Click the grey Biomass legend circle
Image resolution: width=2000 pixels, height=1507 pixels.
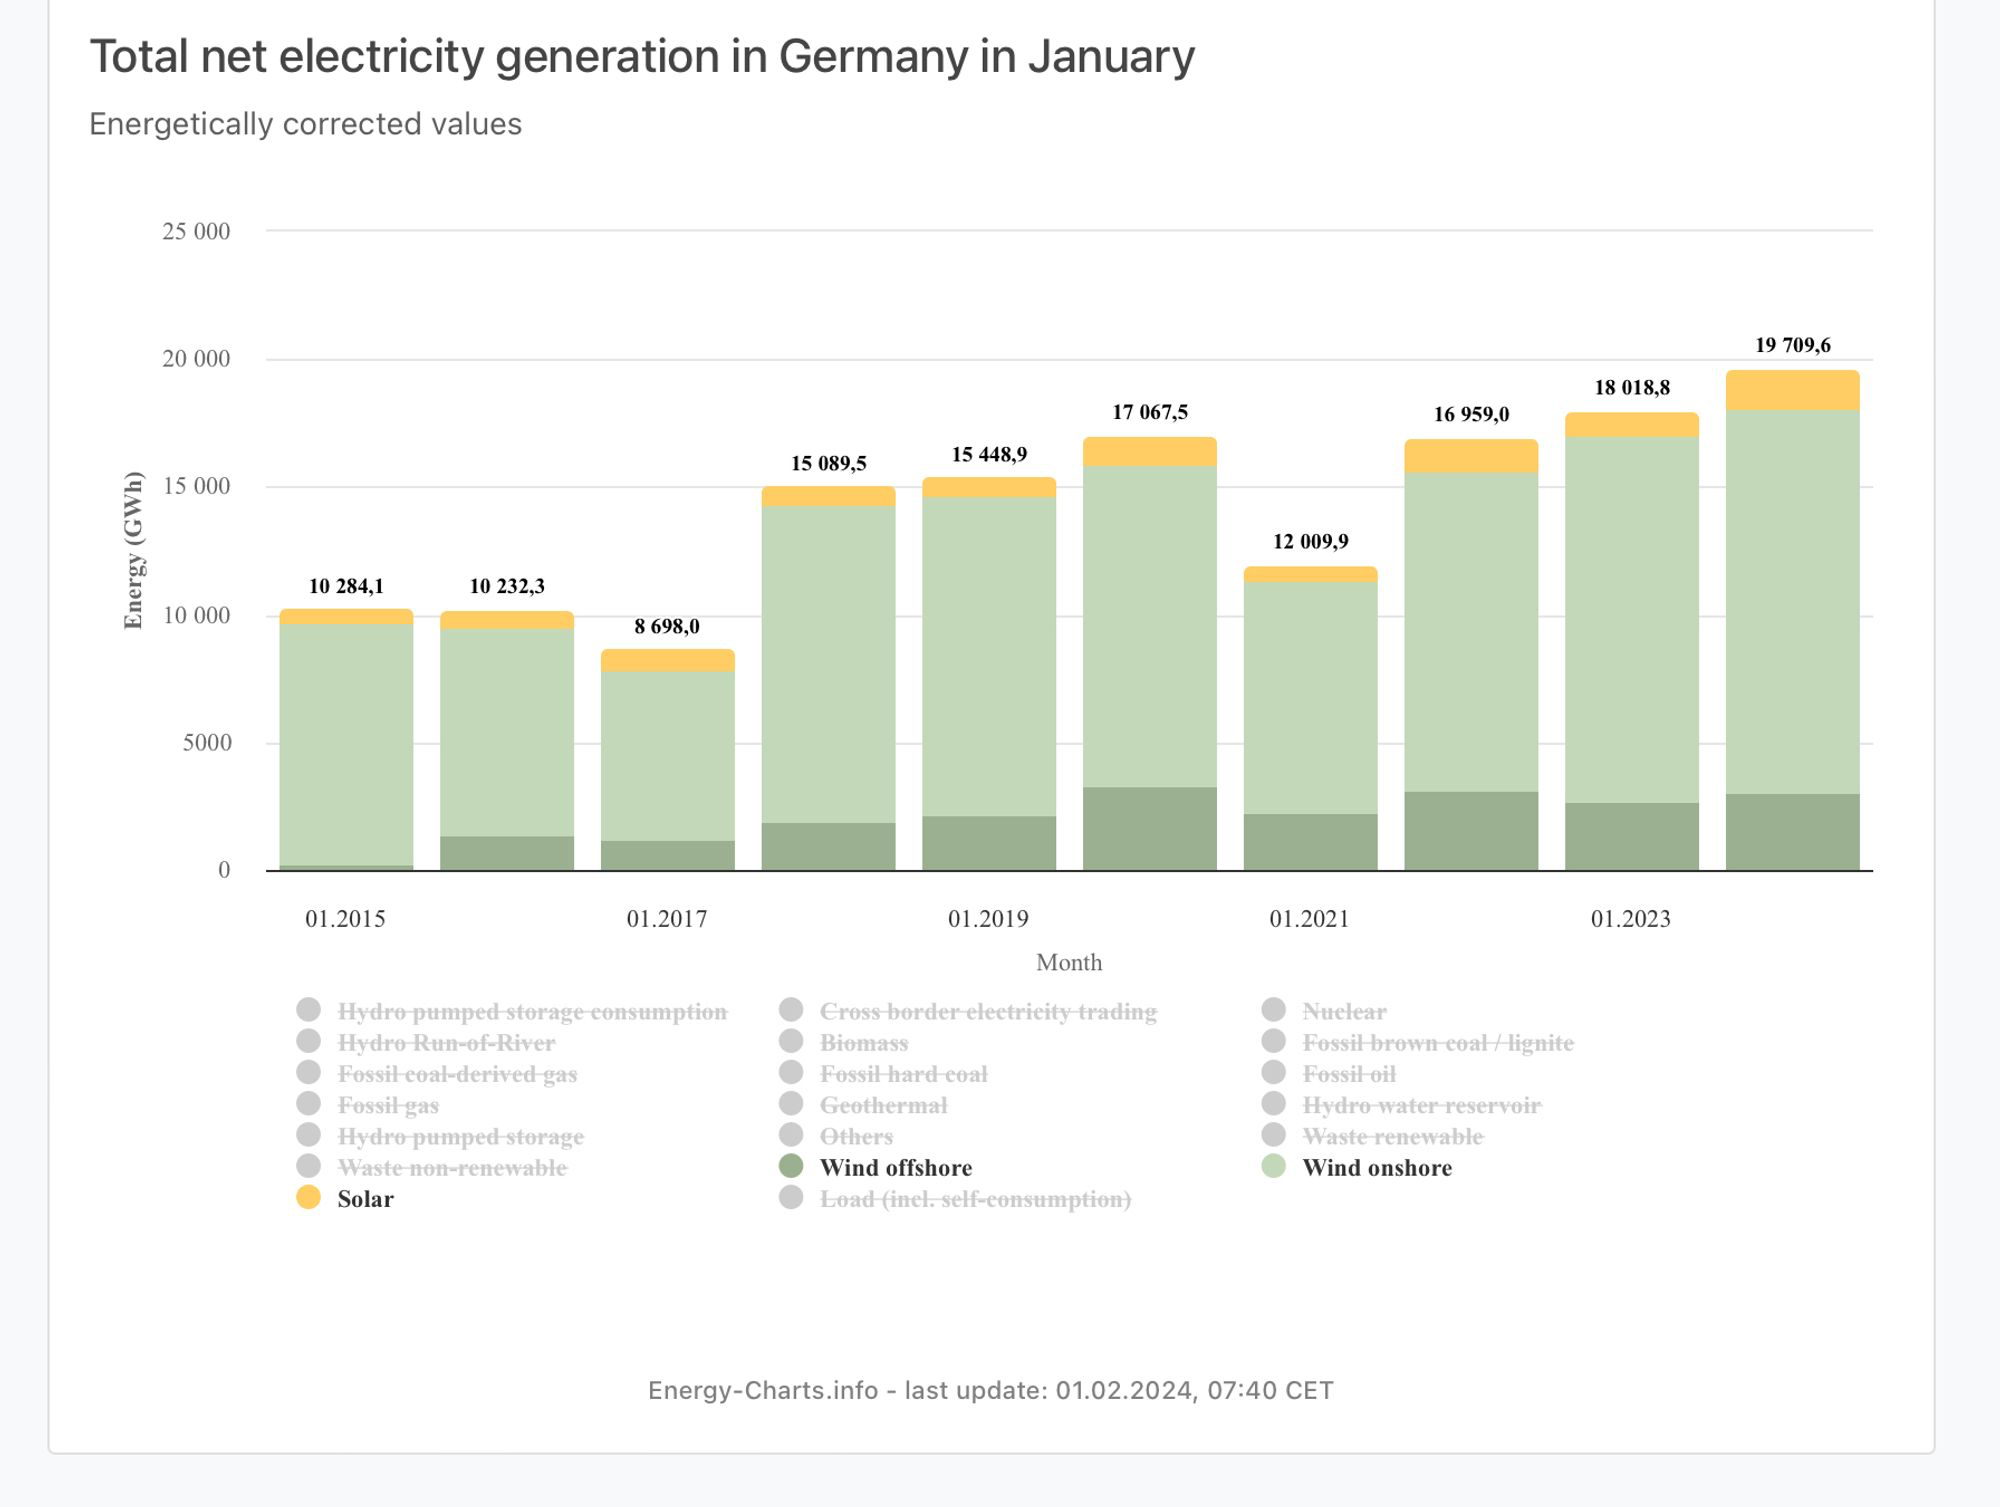[791, 1041]
